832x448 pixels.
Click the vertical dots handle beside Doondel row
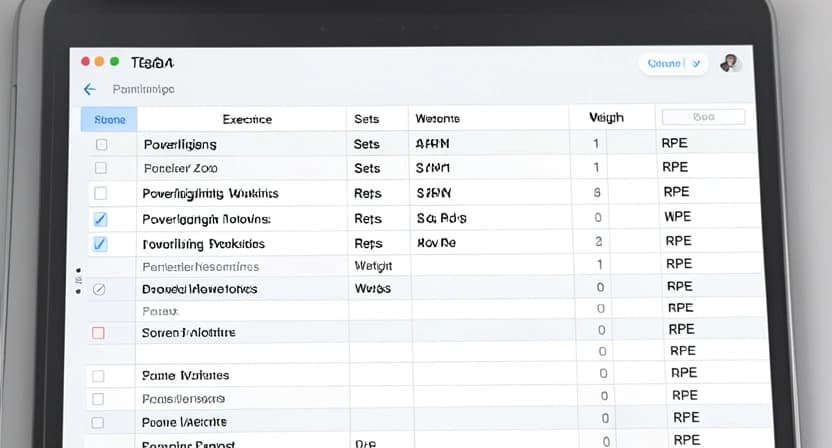tap(79, 281)
